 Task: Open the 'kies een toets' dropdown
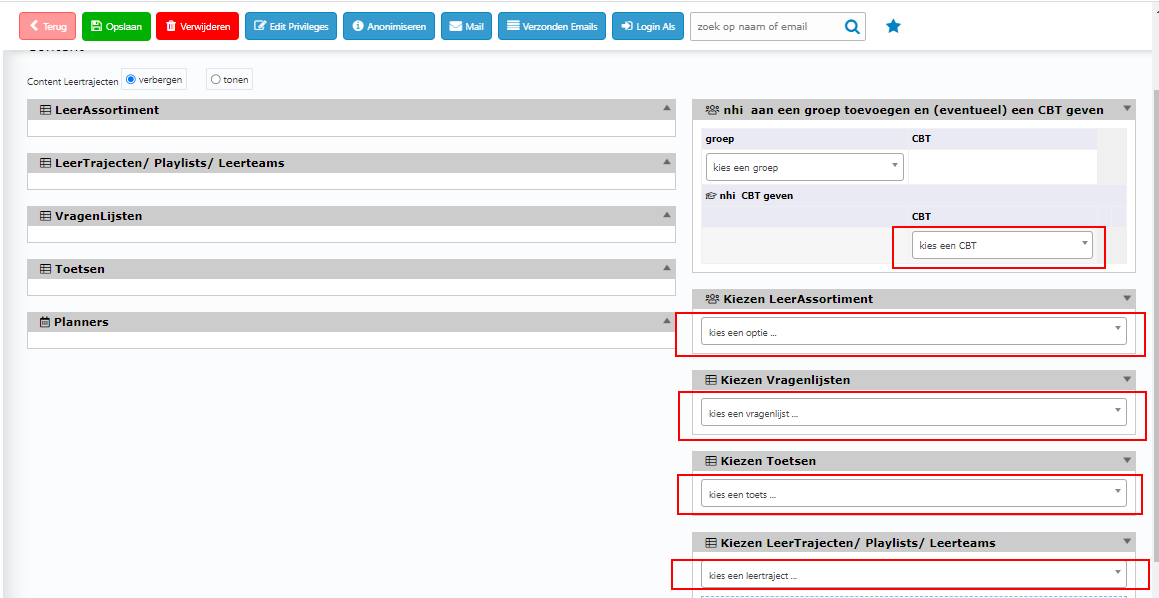(x=913, y=493)
